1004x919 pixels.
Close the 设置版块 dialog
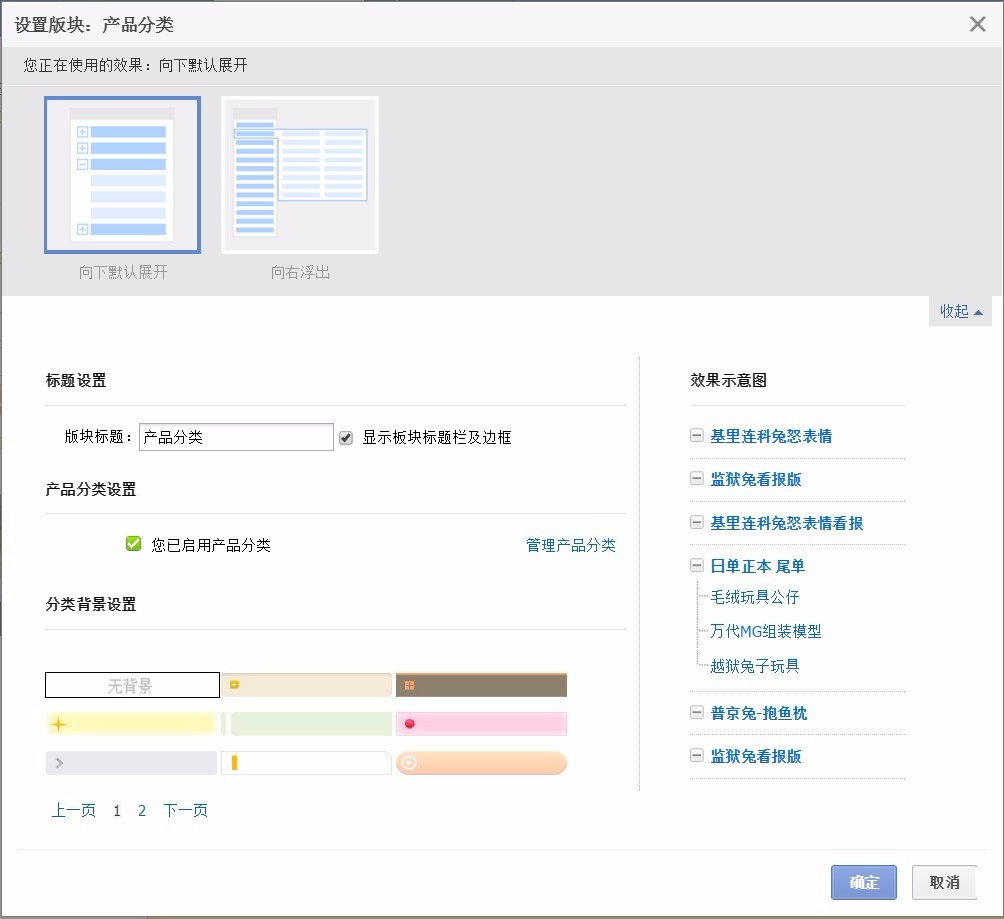[x=977, y=24]
